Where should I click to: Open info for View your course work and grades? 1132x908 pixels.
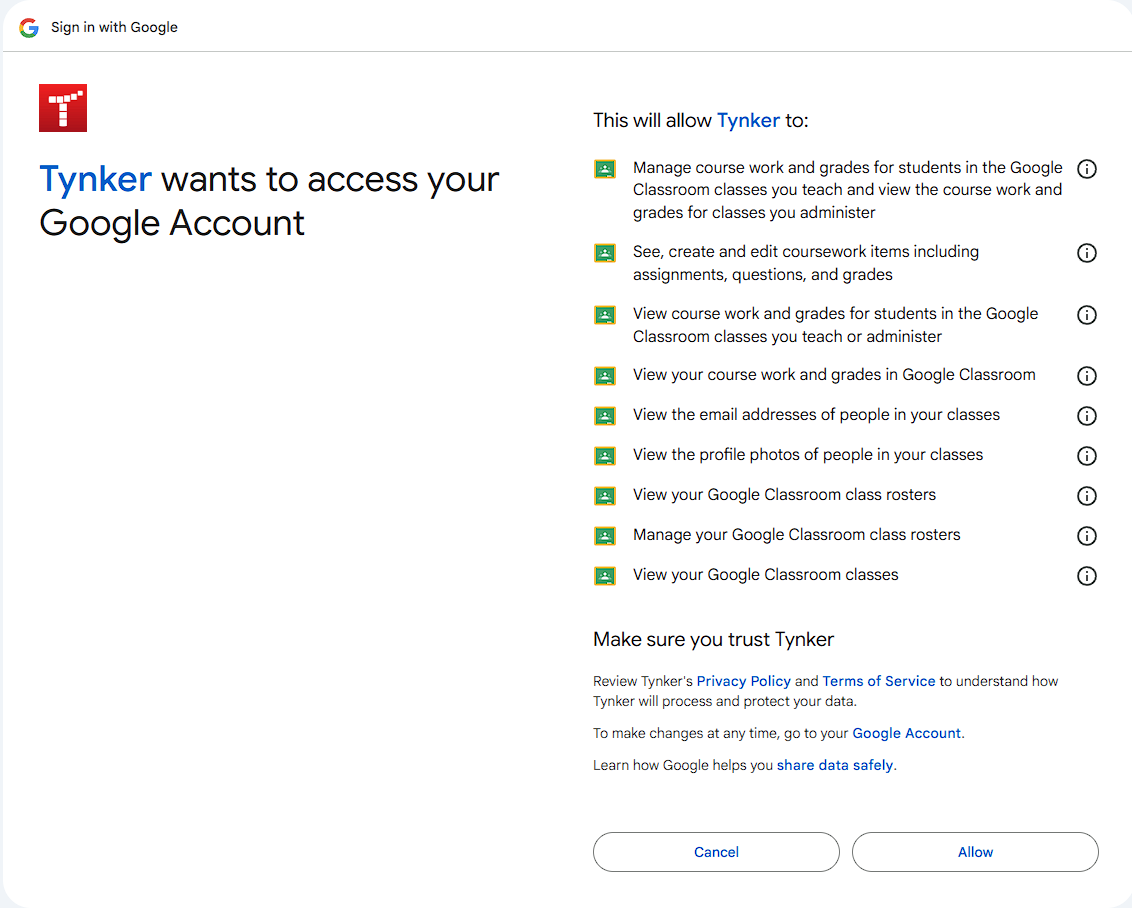point(1087,376)
